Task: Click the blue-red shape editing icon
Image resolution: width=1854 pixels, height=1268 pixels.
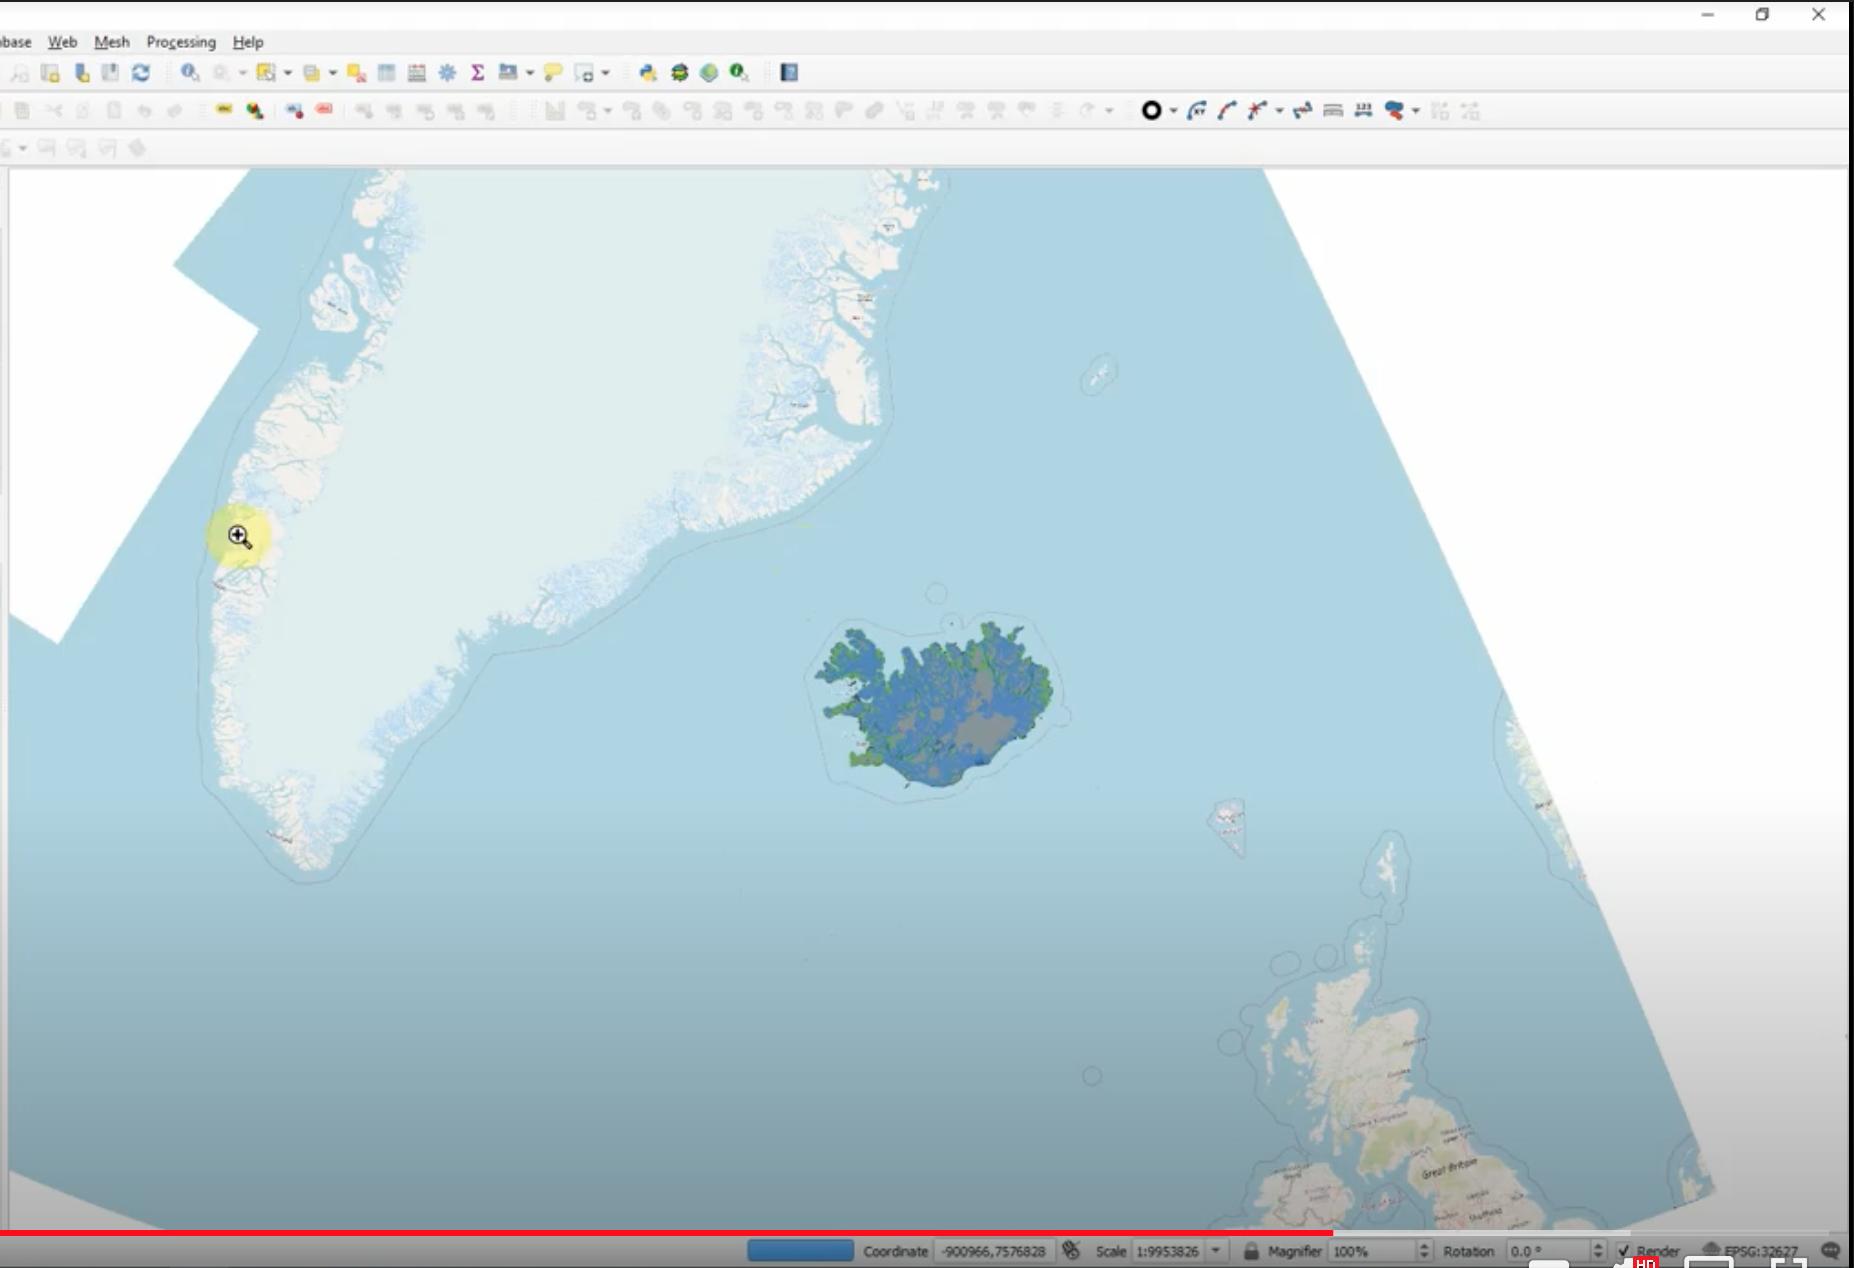Action: tap(1394, 110)
